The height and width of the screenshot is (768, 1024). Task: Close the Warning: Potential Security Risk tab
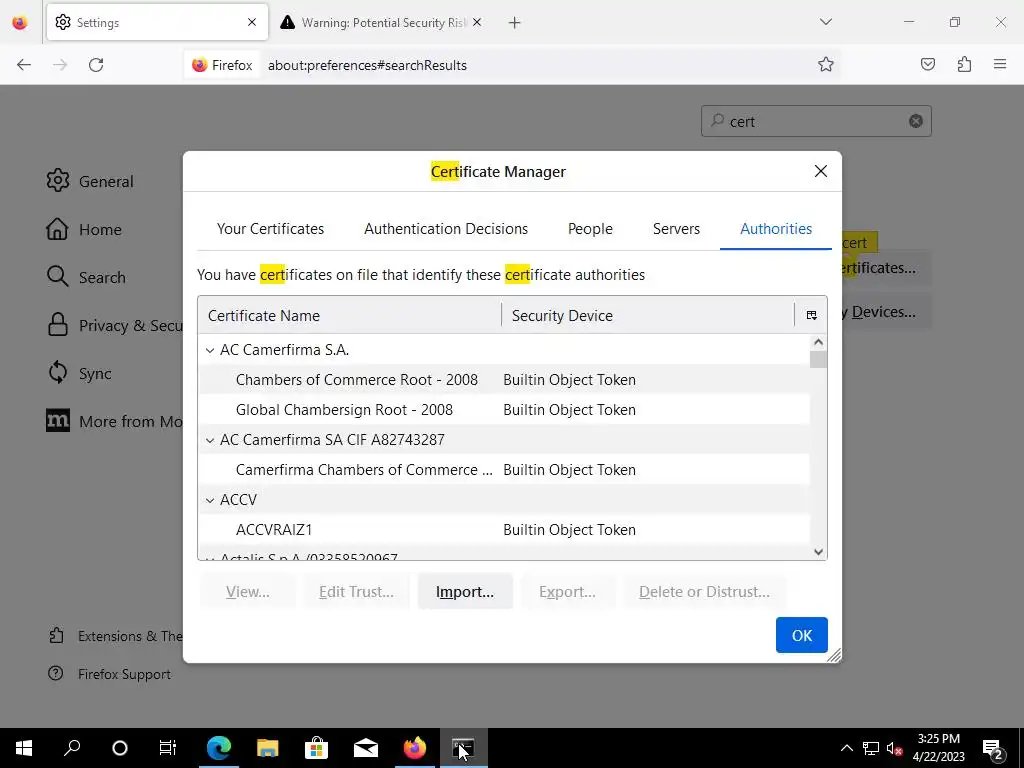coord(477,22)
